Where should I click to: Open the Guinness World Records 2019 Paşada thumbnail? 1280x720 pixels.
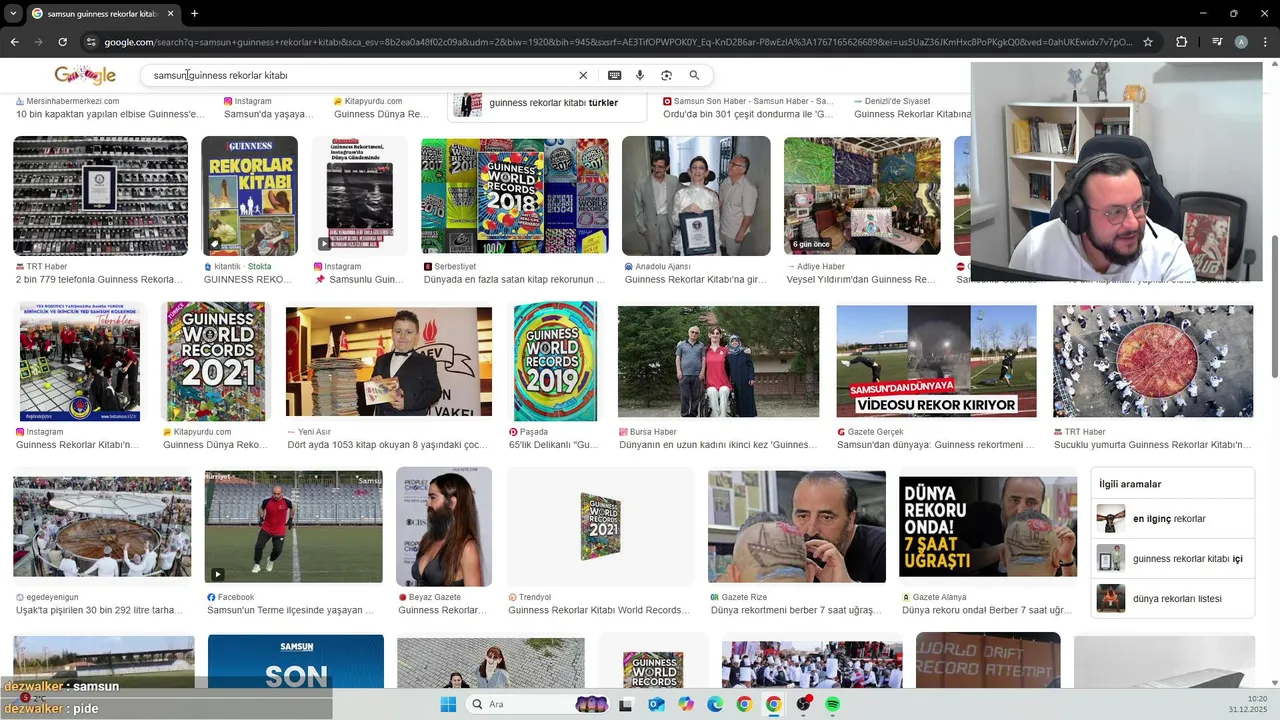pos(555,361)
